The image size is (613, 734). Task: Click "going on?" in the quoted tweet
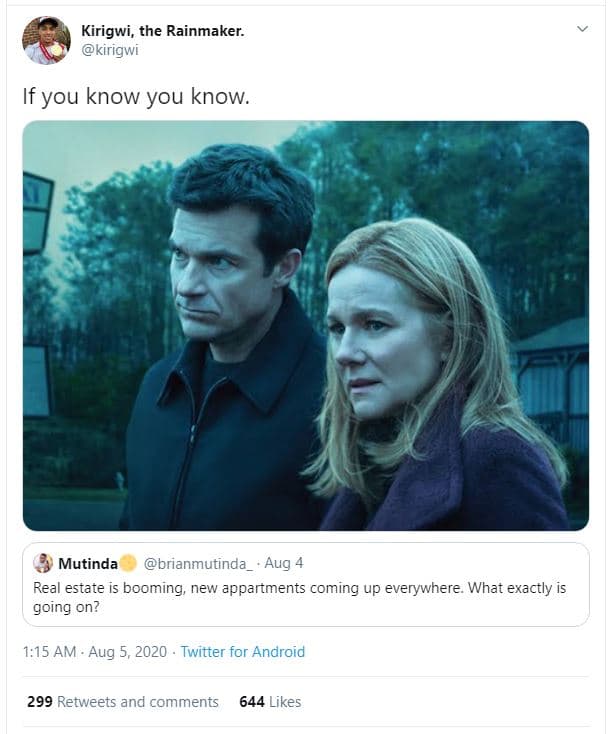point(64,607)
